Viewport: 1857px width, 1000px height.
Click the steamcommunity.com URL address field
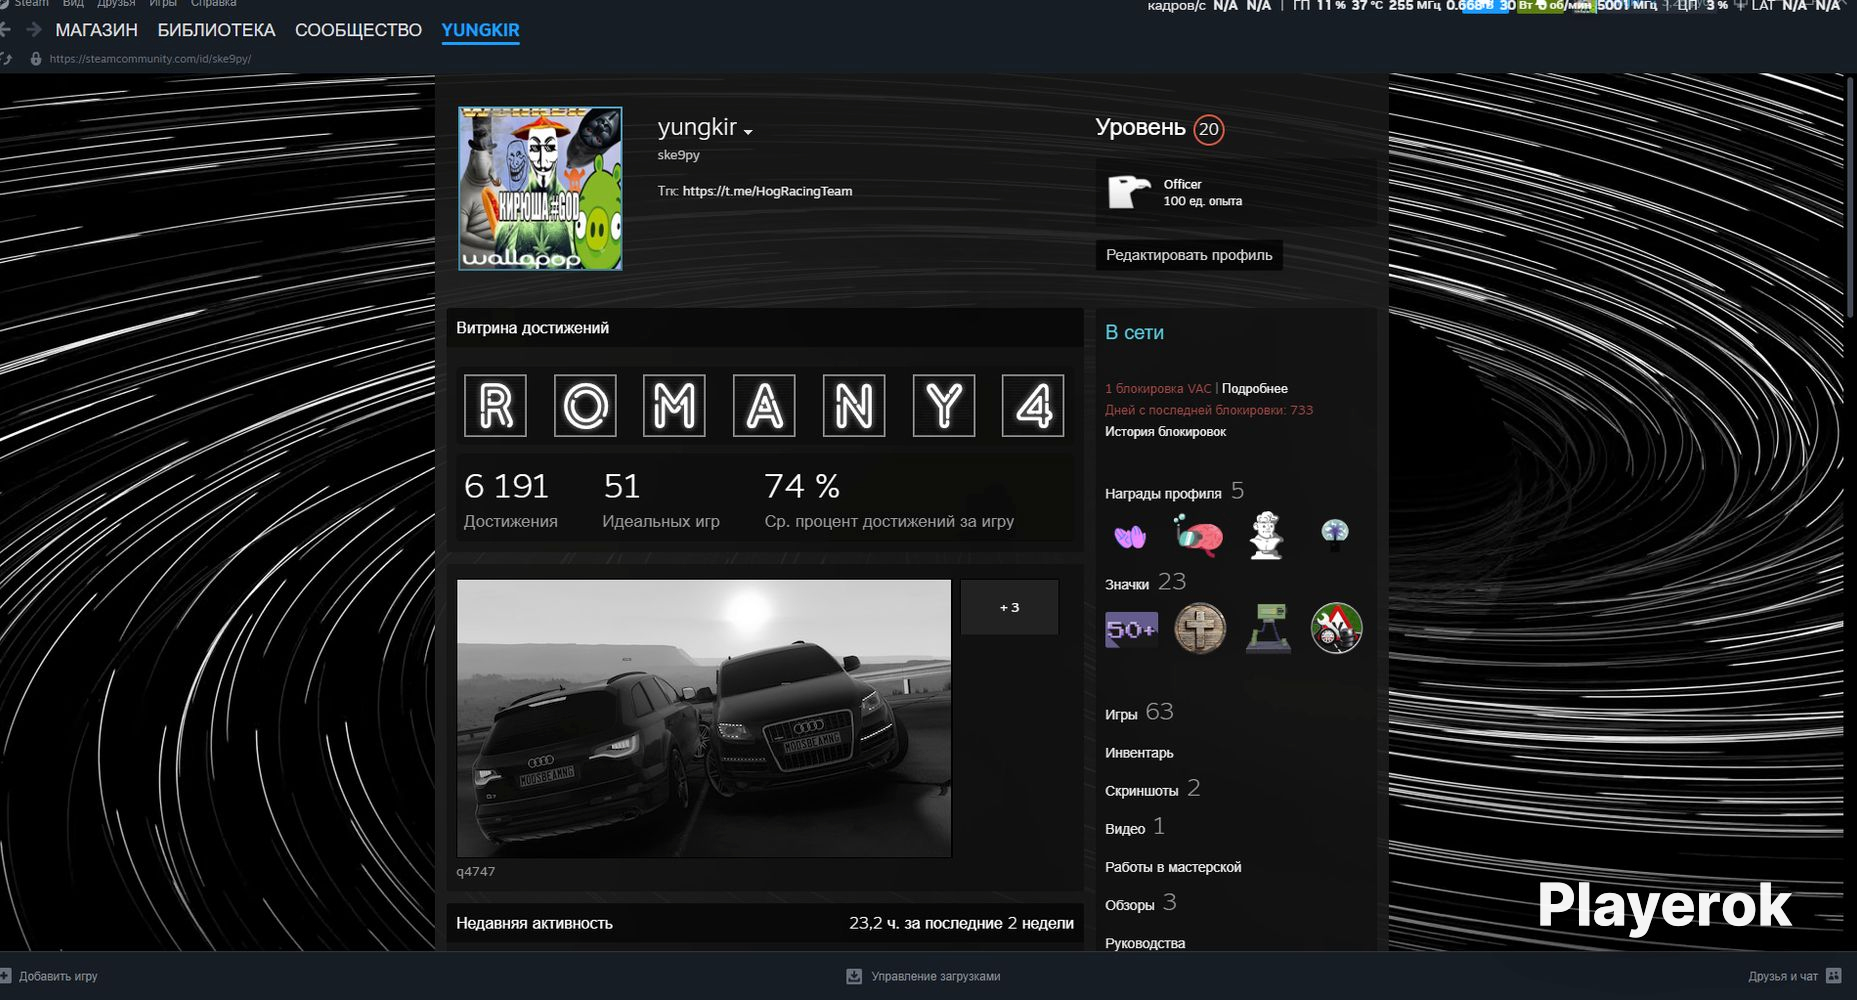[150, 59]
